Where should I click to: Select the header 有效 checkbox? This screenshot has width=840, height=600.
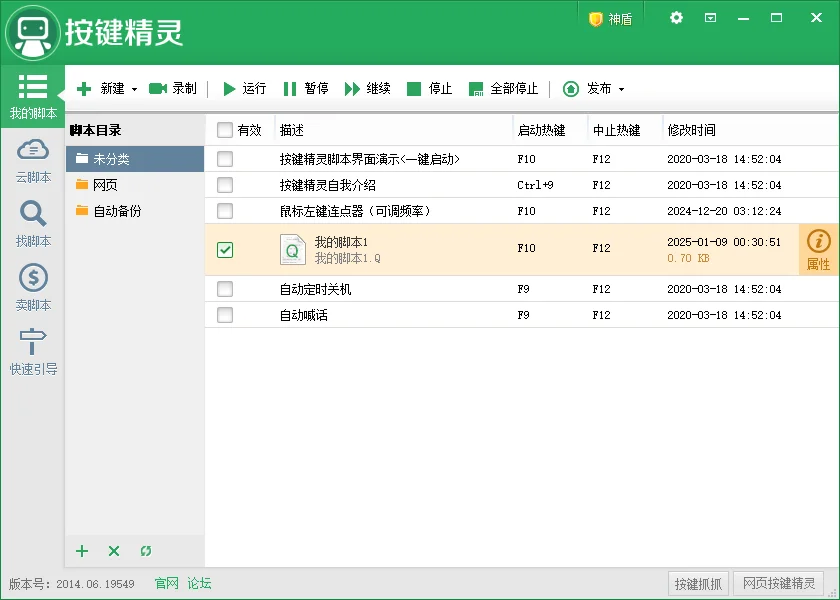225,130
